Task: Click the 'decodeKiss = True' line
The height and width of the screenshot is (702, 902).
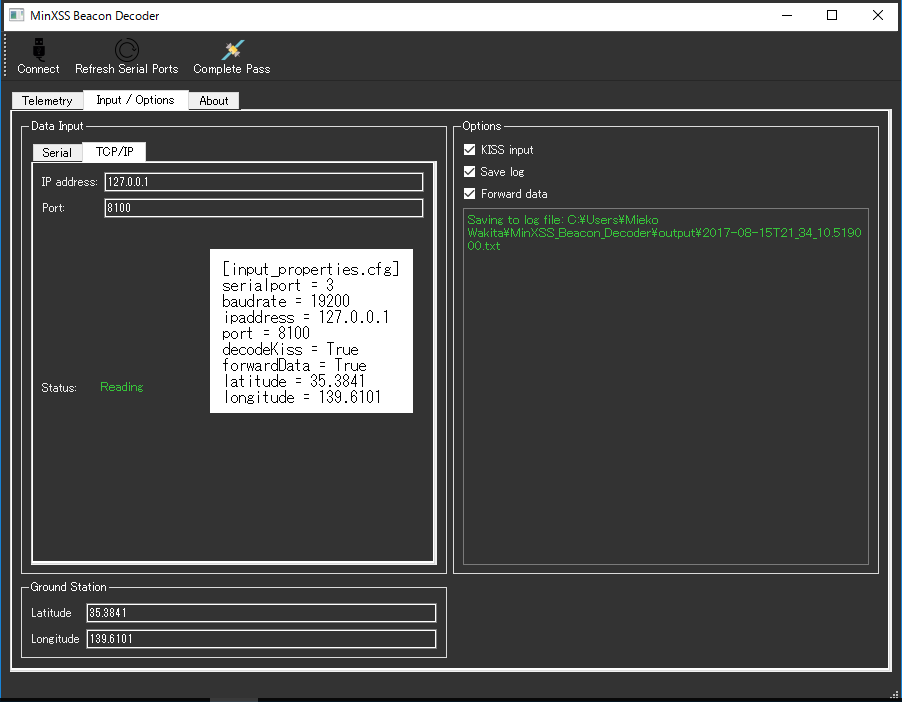Action: point(291,349)
